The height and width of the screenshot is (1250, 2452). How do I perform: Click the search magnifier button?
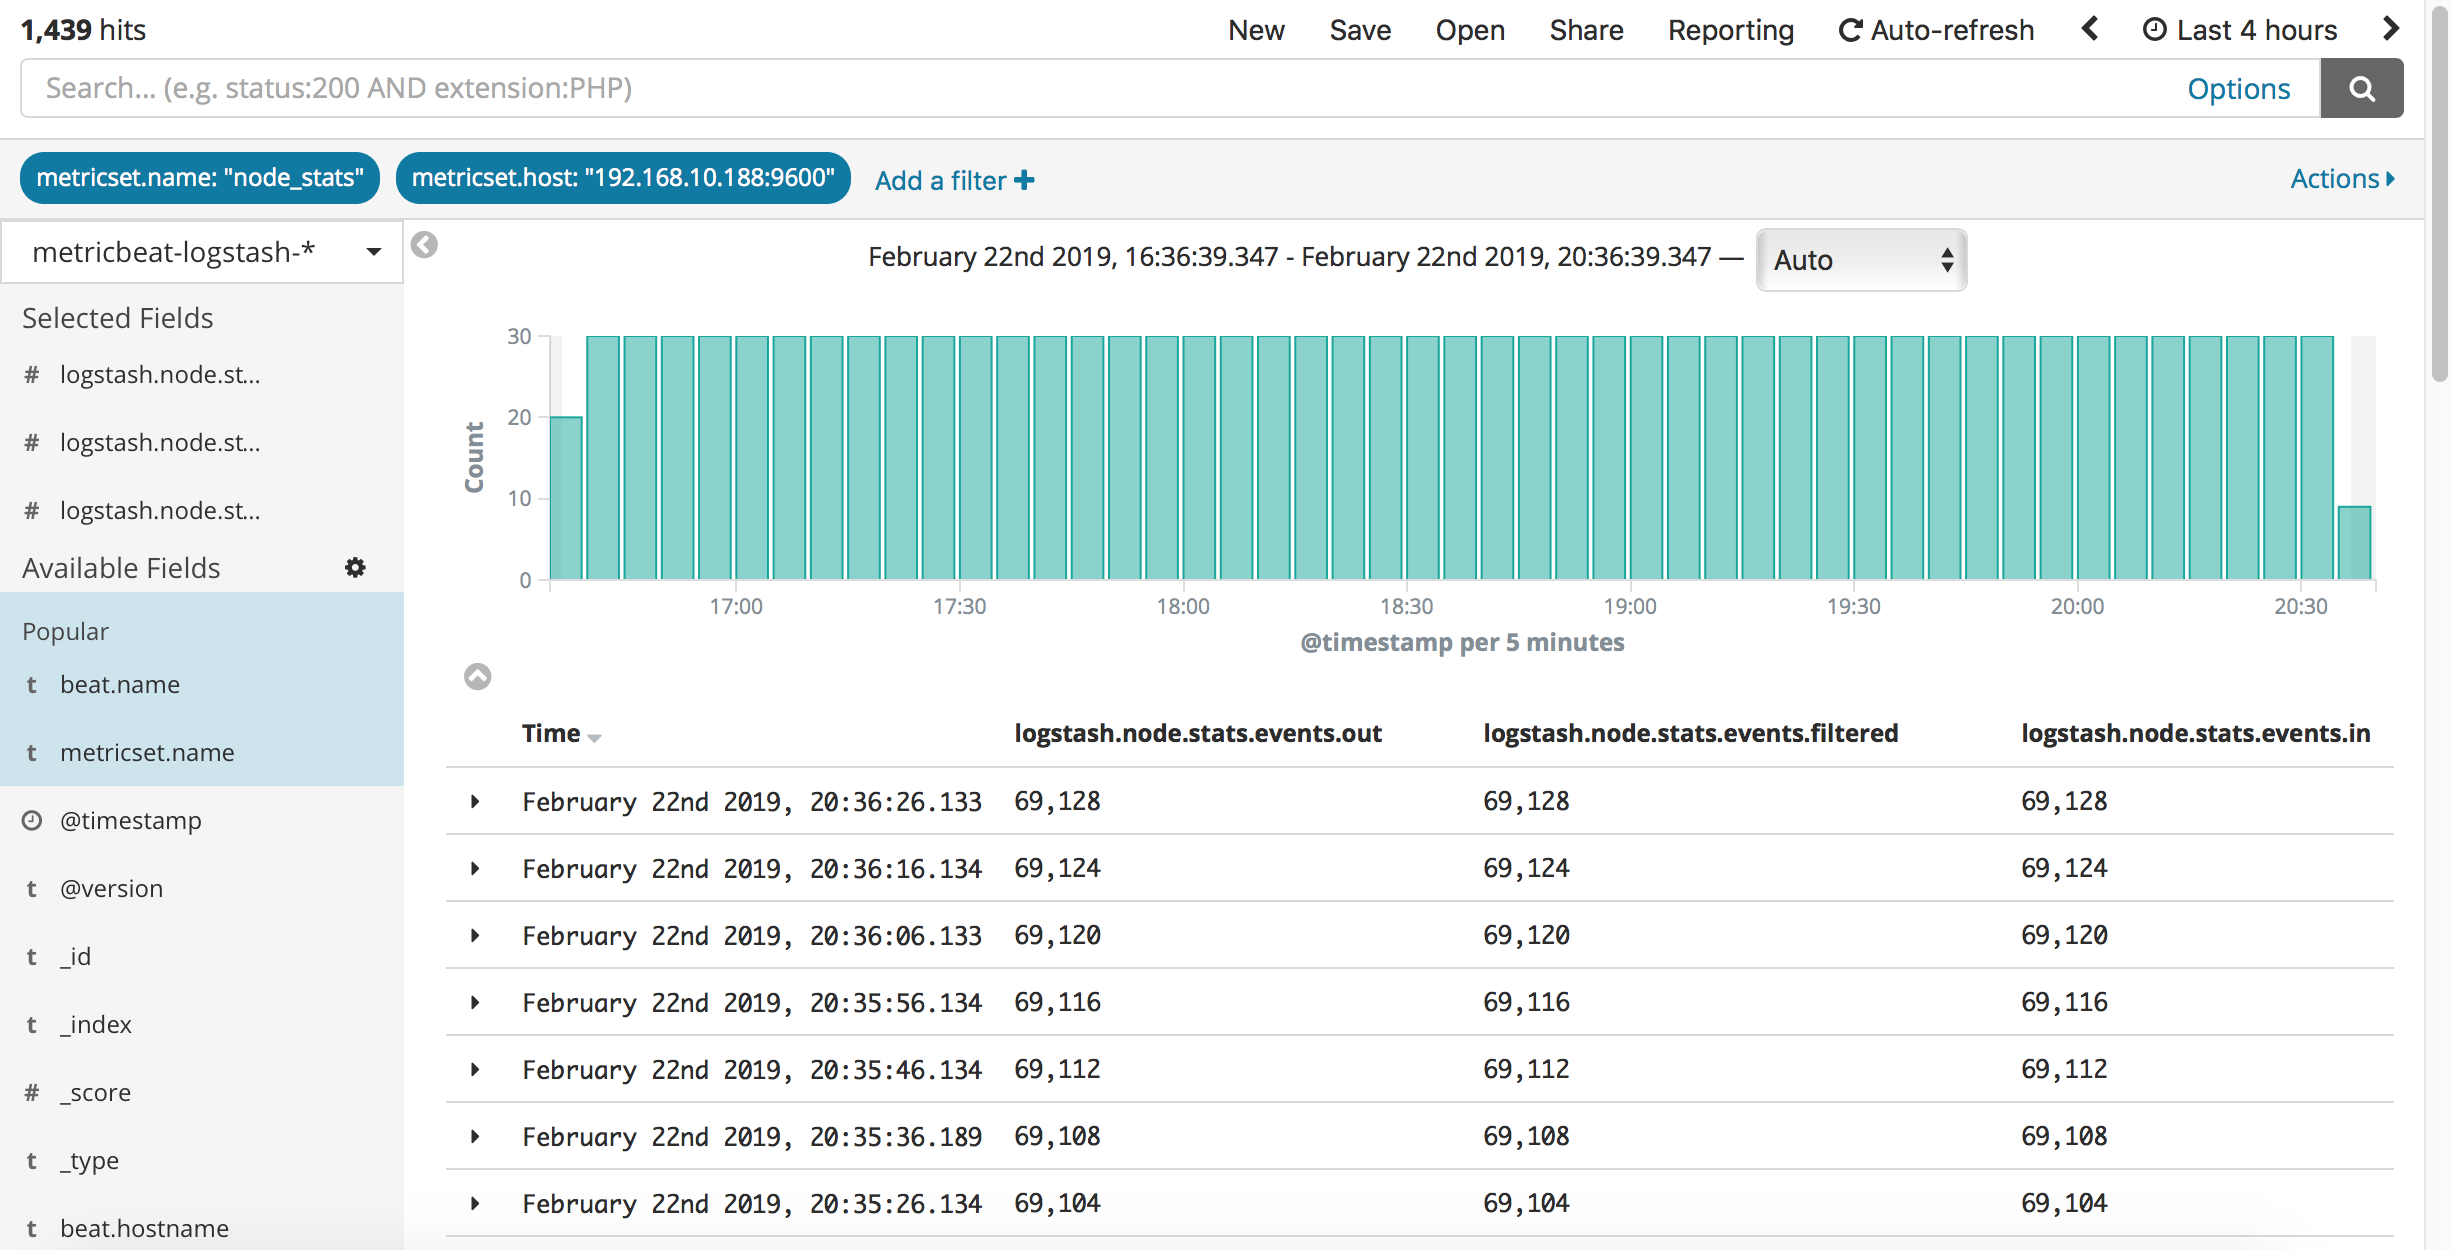[2361, 89]
